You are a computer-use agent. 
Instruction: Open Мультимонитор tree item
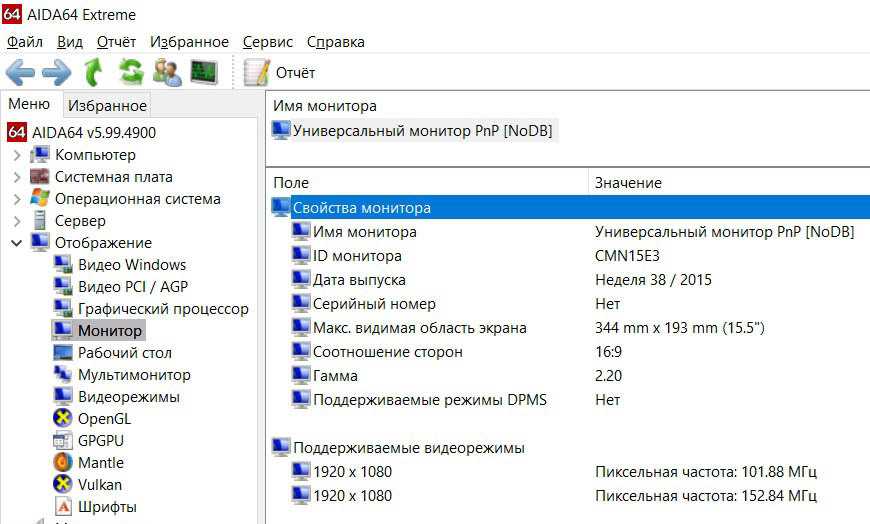coord(134,375)
